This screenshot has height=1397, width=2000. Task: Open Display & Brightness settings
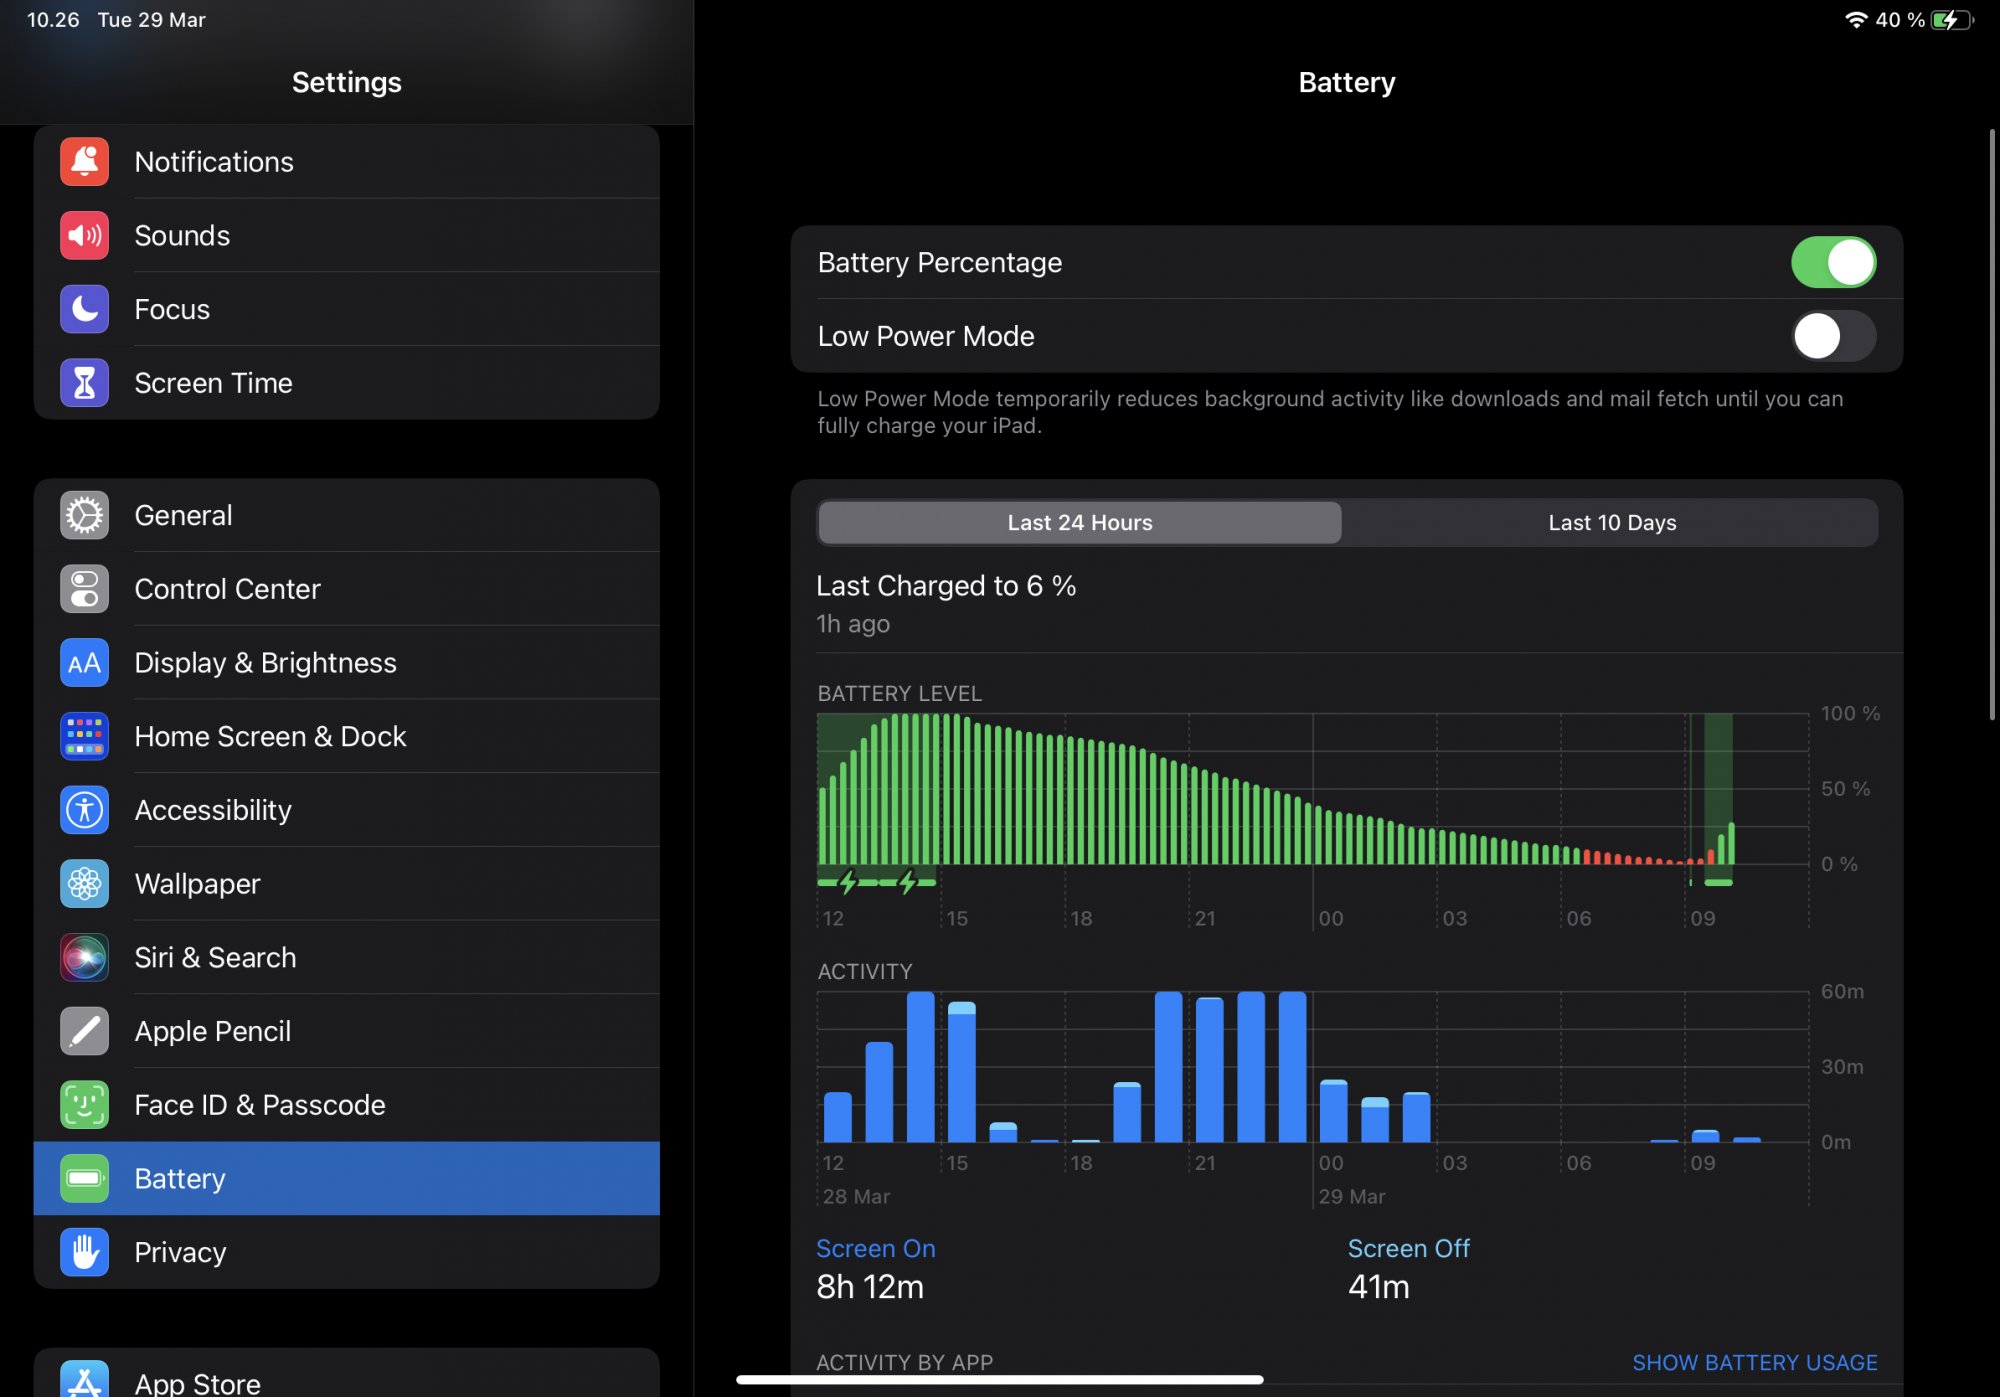pyautogui.click(x=265, y=662)
